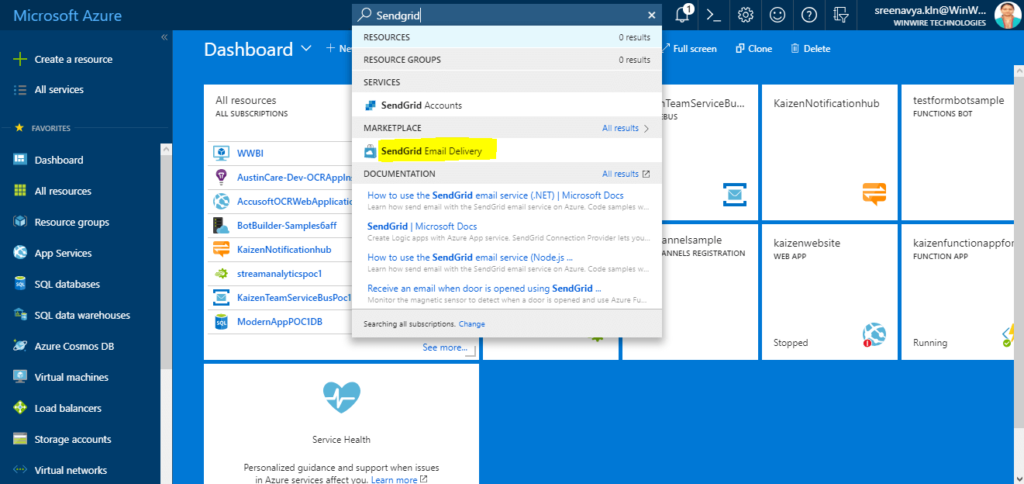
Task: Collapse the left sidebar menu
Action: 165,37
